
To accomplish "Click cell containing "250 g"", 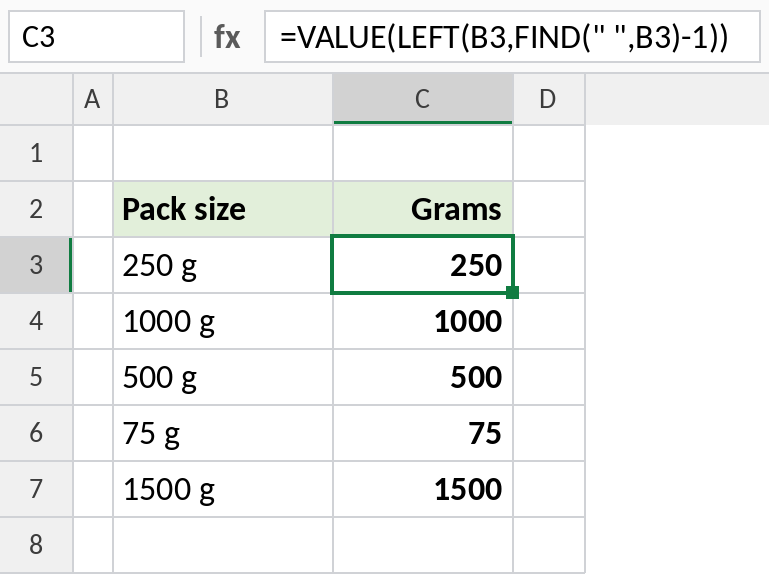I will coord(223,265).
